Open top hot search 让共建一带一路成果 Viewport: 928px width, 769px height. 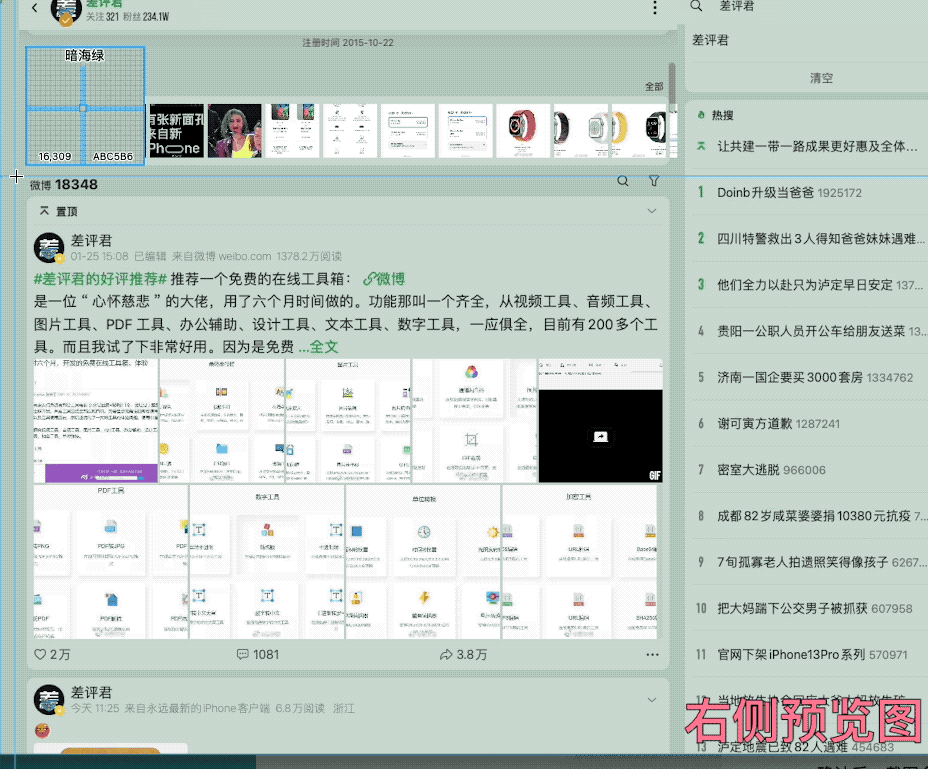click(817, 146)
